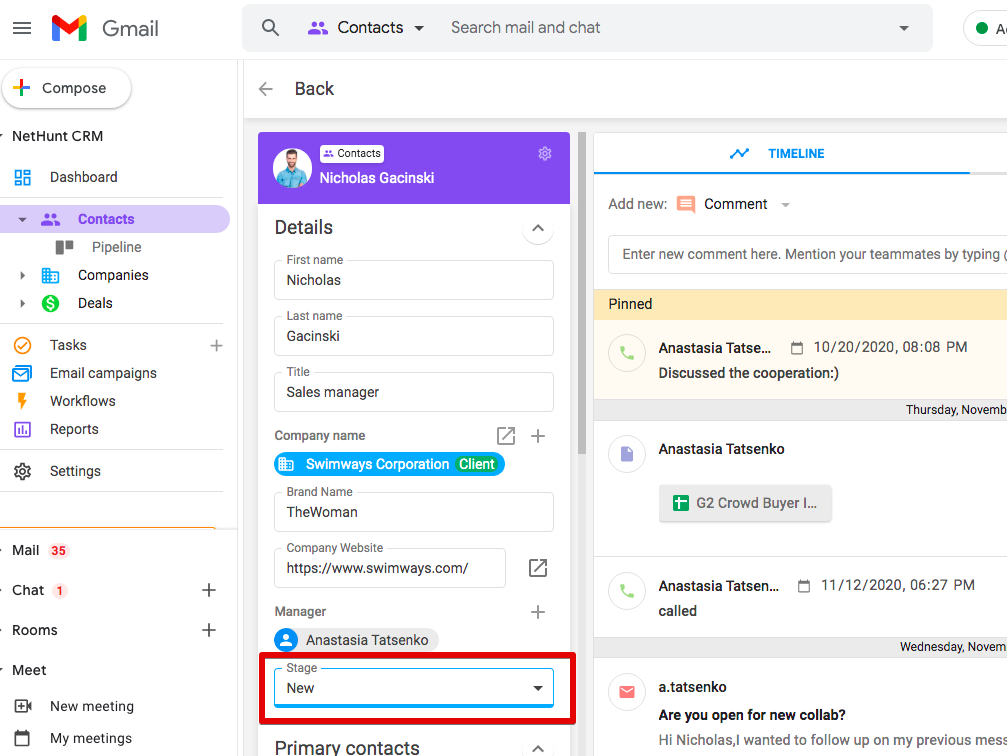Start a new chat with plus icon
1007x756 pixels.
(209, 590)
